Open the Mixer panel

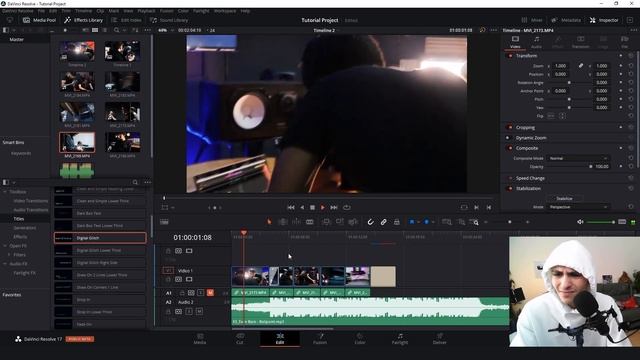point(532,20)
